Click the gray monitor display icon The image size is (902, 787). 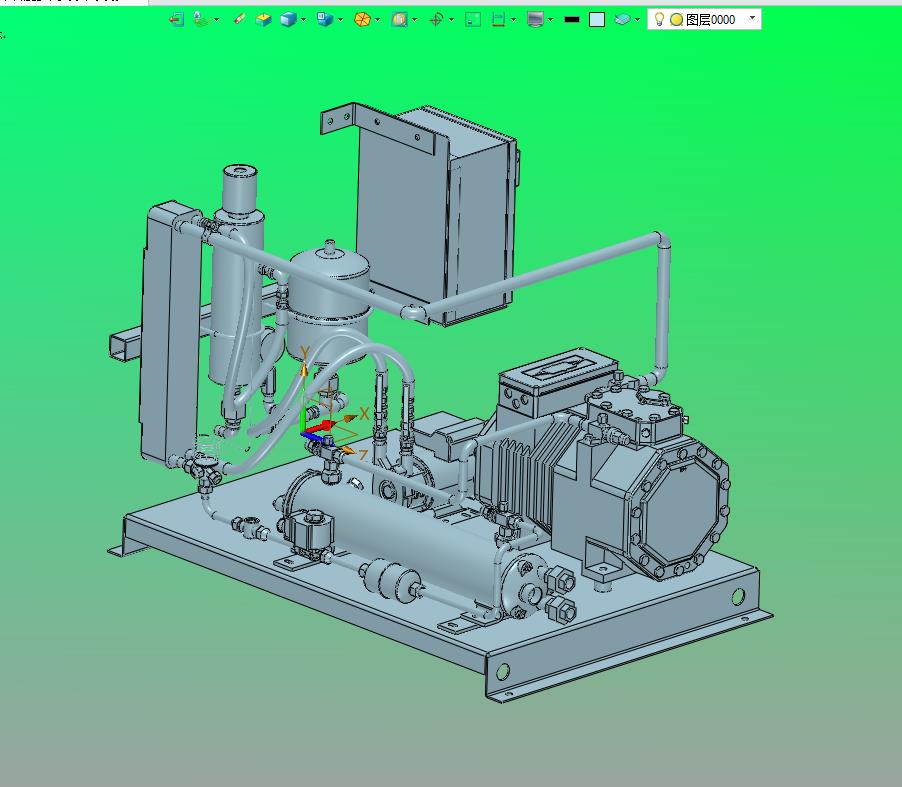(x=536, y=20)
